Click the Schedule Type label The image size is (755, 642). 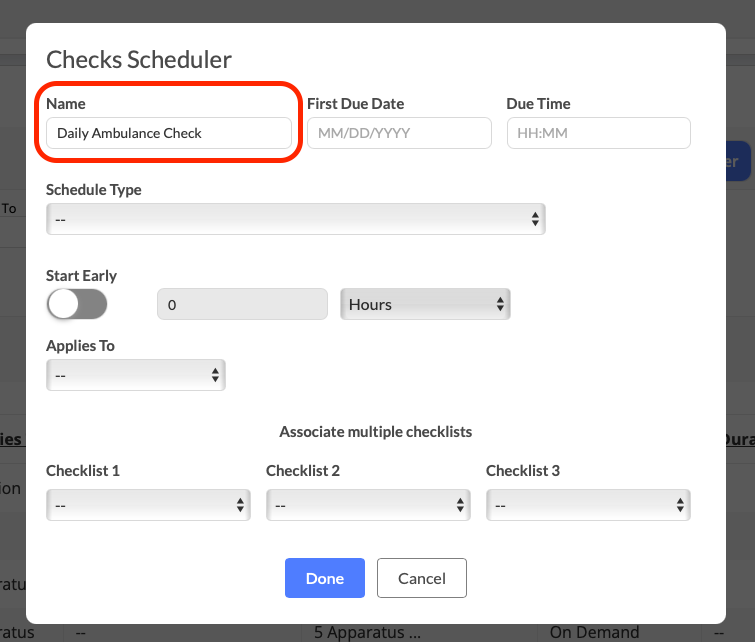94,190
